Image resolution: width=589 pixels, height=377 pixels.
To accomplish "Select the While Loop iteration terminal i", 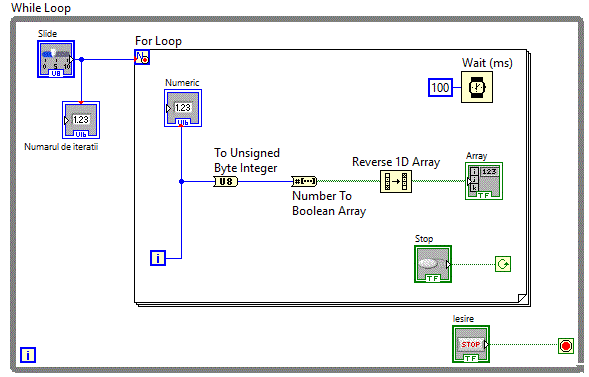I will coord(28,355).
